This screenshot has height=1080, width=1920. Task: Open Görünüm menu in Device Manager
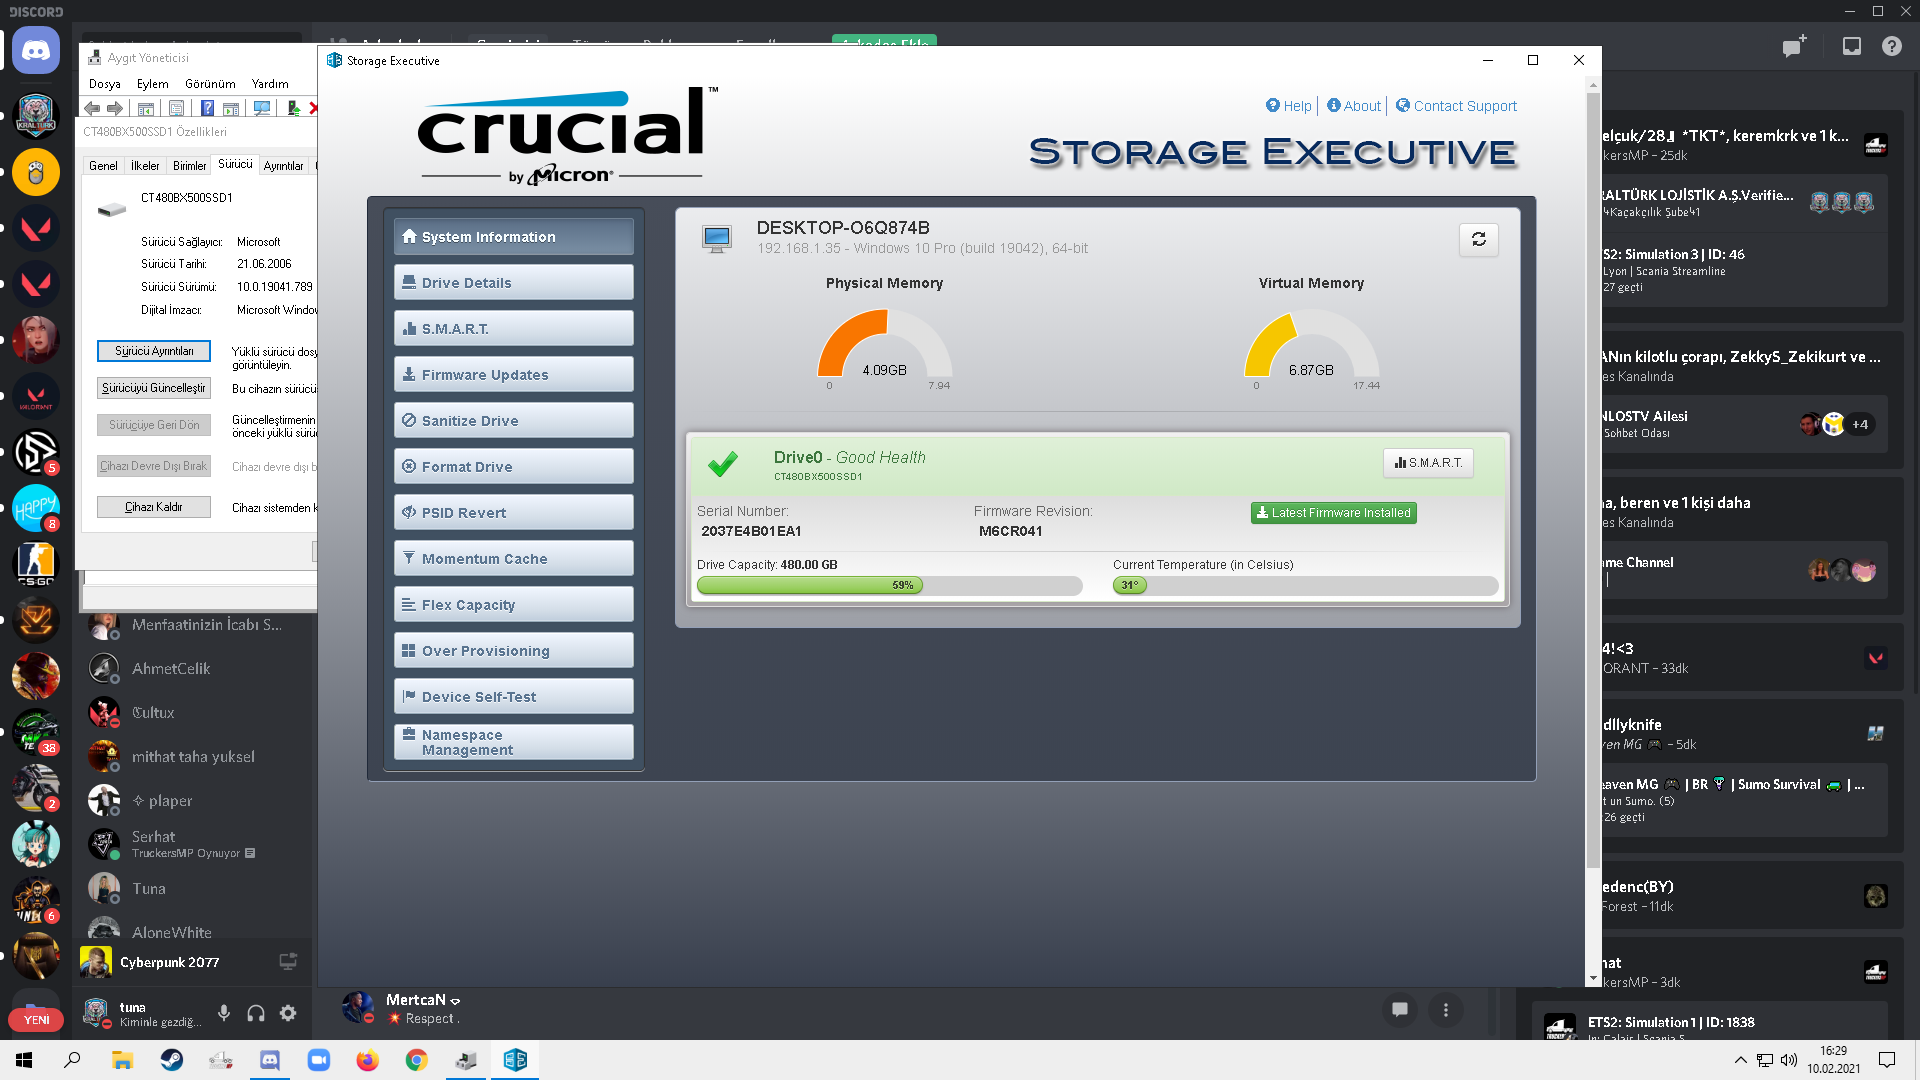[x=210, y=84]
